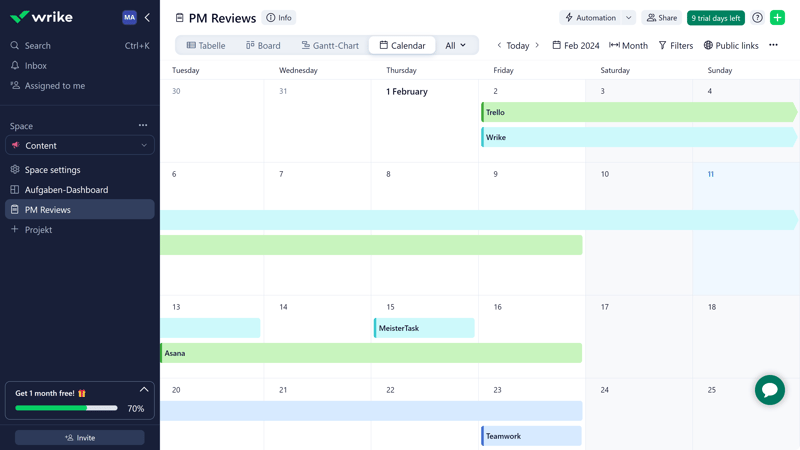
Task: Open the Feb 2024 date picker
Action: pos(576,45)
